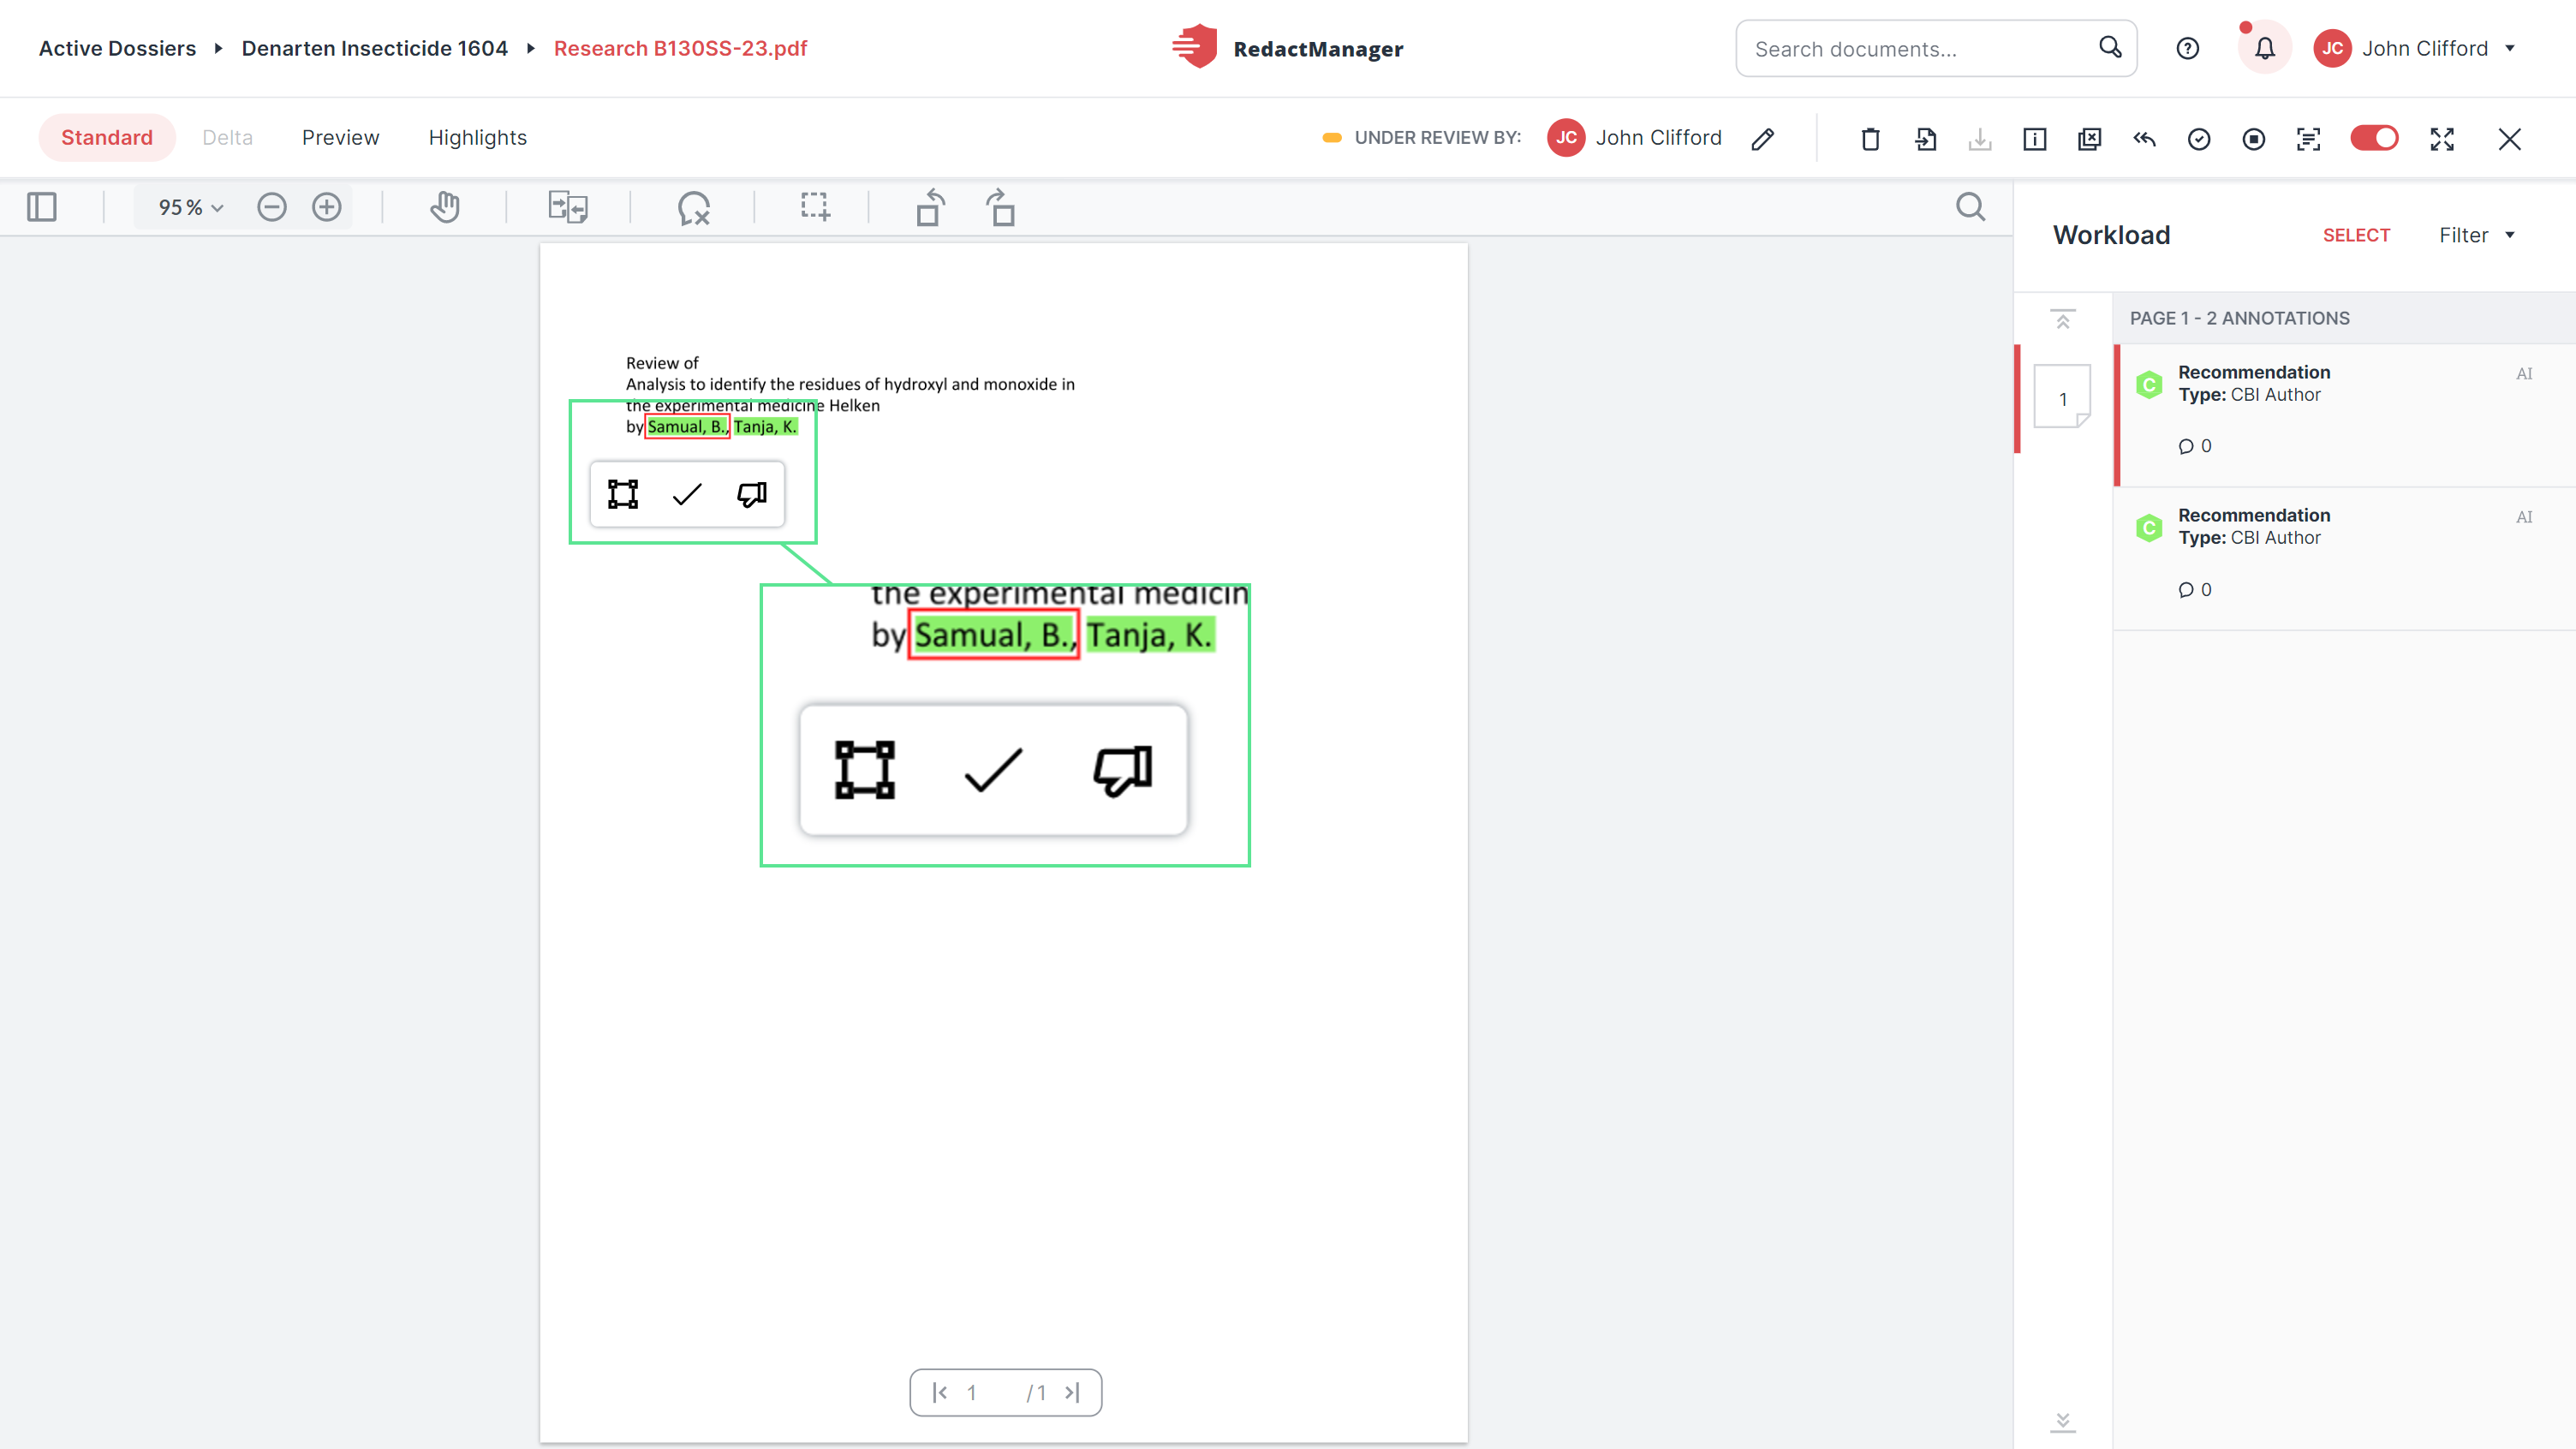Image resolution: width=2576 pixels, height=1449 pixels.
Task: Reject recommendation with the thumbs-down icon
Action: pos(752,494)
